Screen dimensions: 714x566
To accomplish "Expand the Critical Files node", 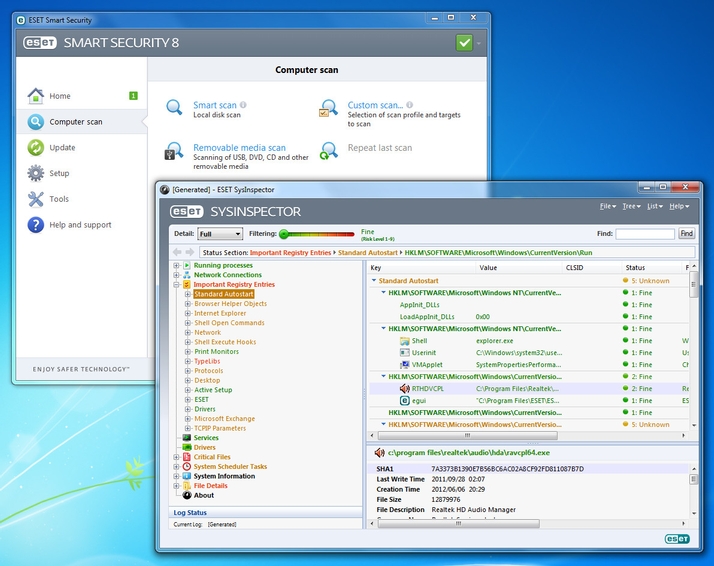I will tap(176, 457).
